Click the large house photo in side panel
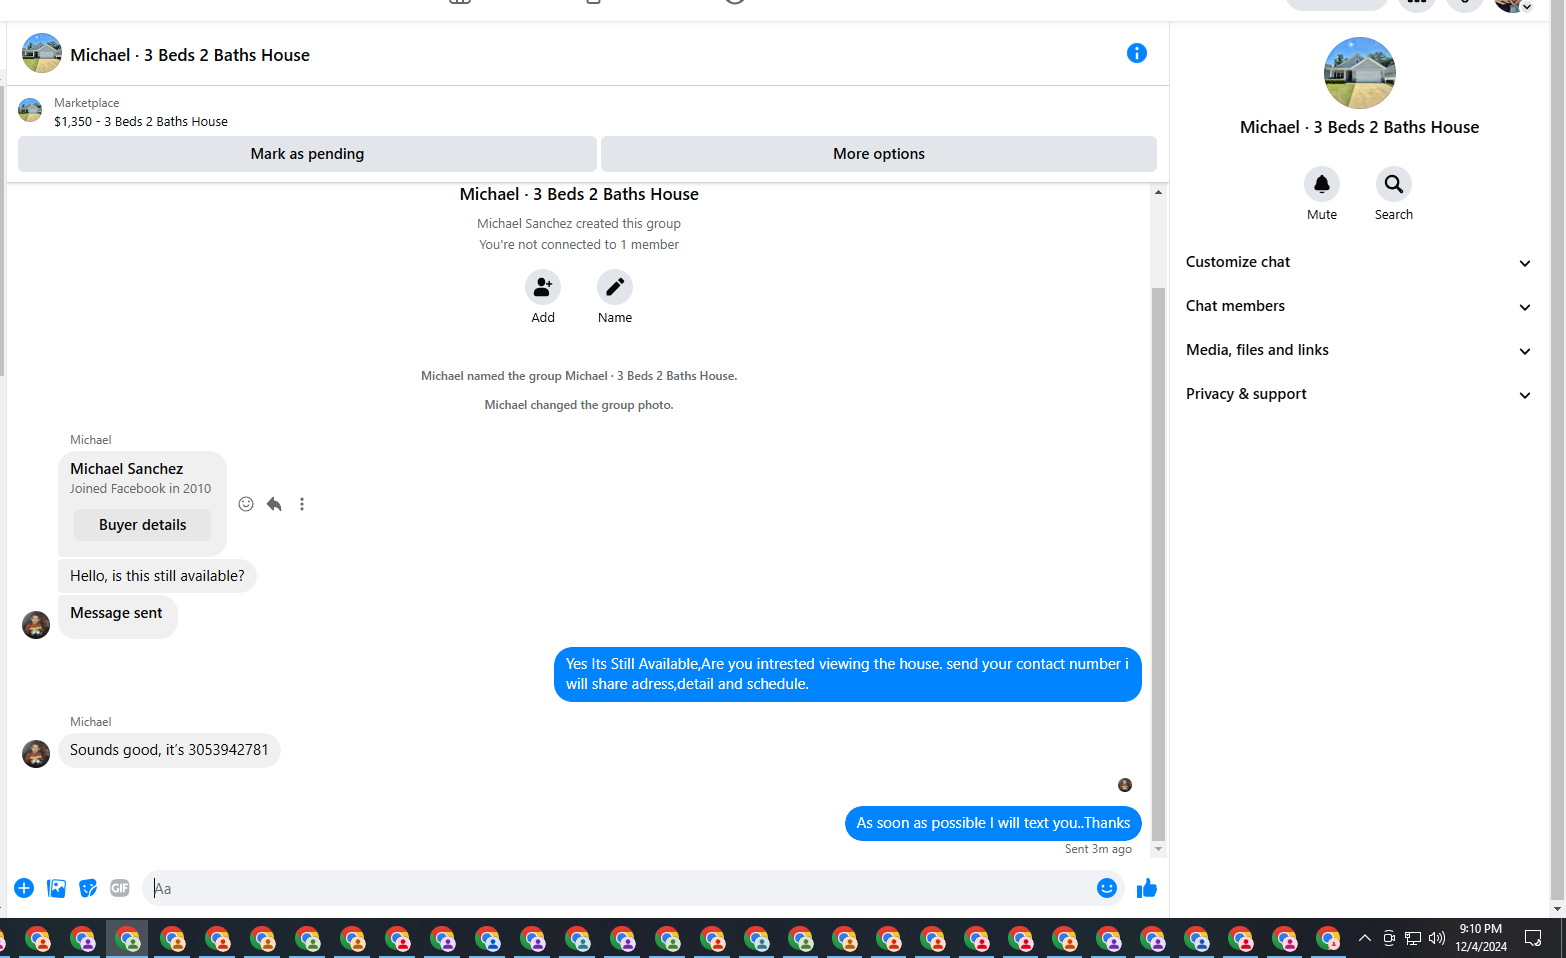This screenshot has height=958, width=1566. coord(1359,73)
